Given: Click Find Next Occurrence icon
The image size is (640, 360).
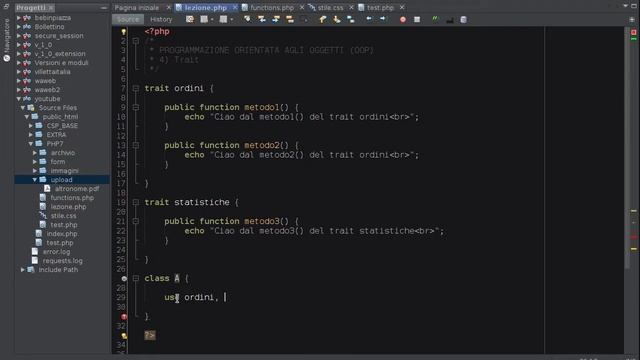Looking at the screenshot, I should tap(276, 19).
